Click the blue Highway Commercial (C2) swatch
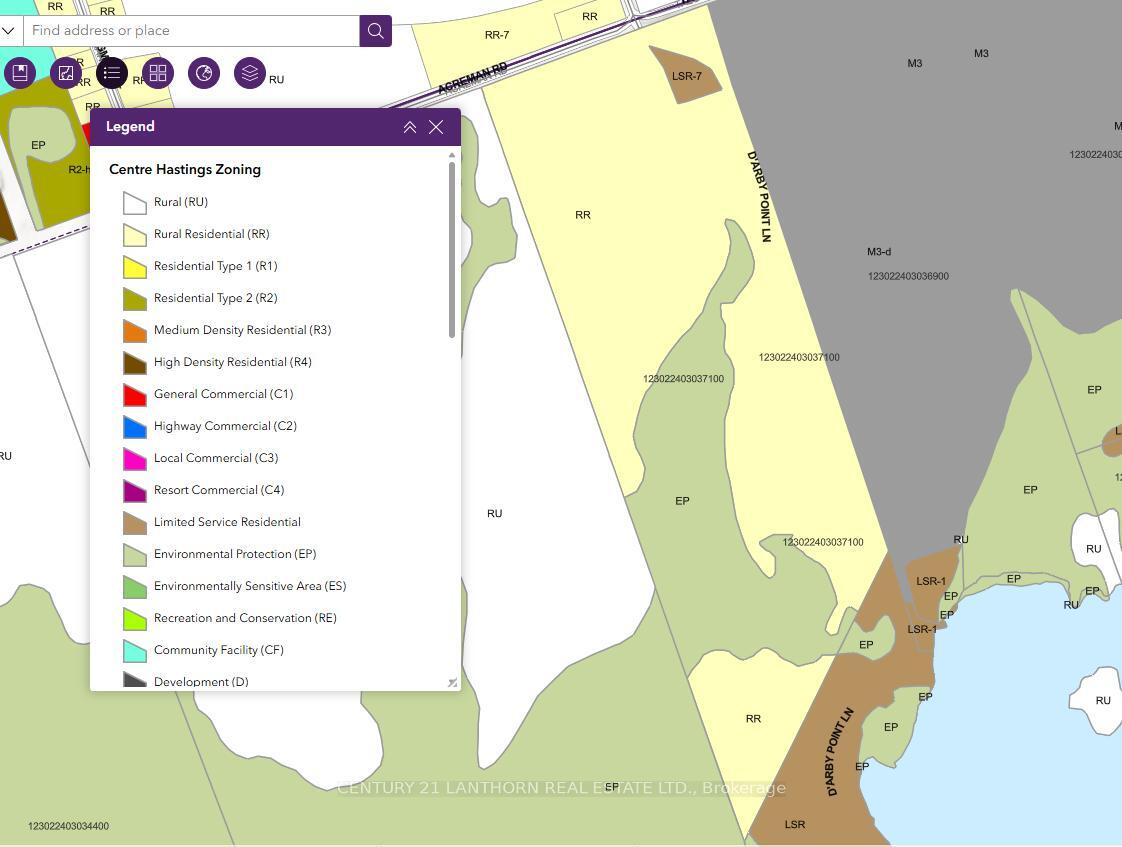Image resolution: width=1122 pixels, height=847 pixels. point(135,427)
